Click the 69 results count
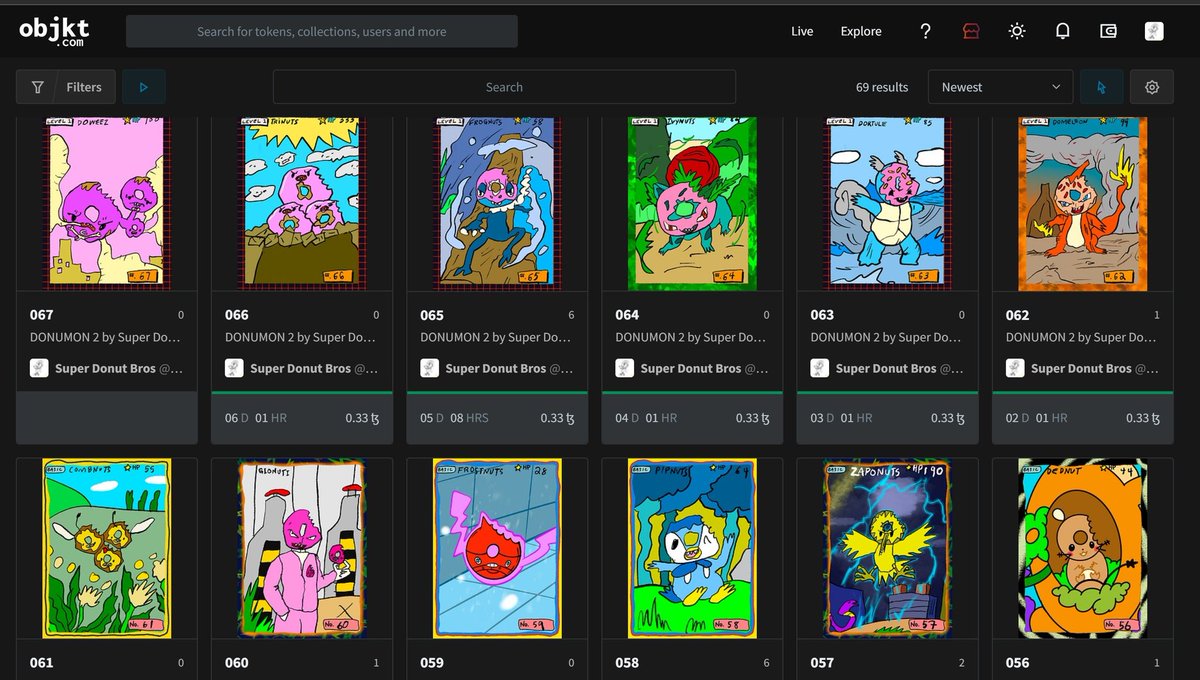1200x680 pixels. 882,87
